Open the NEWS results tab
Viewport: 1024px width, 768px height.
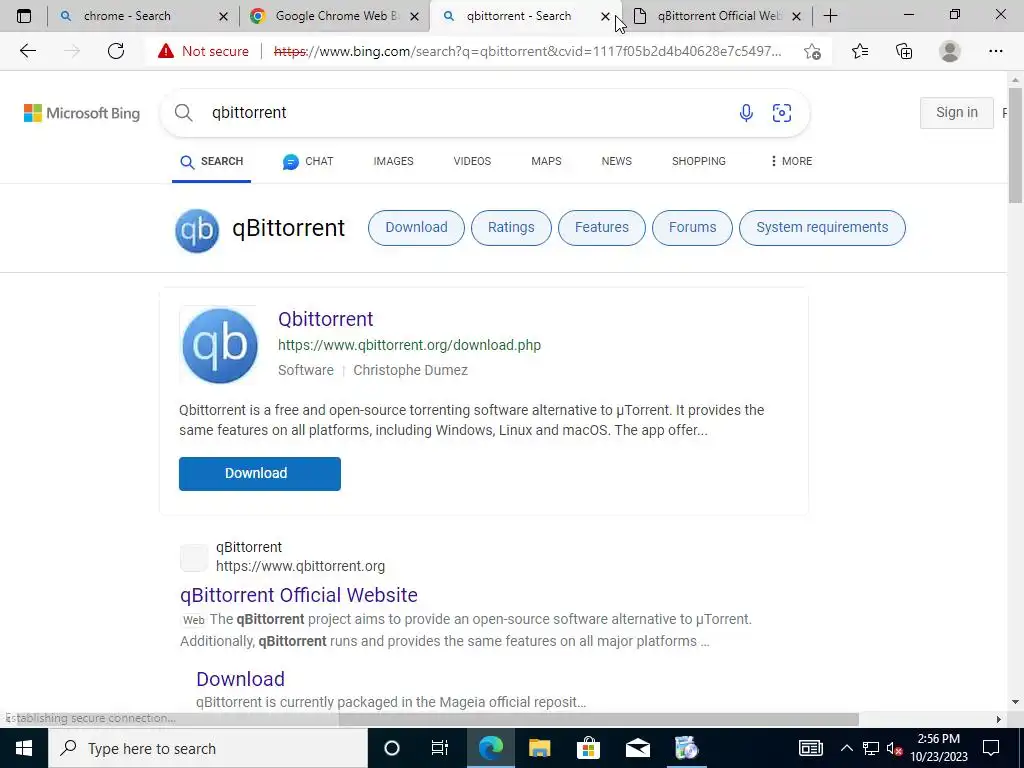(x=616, y=161)
